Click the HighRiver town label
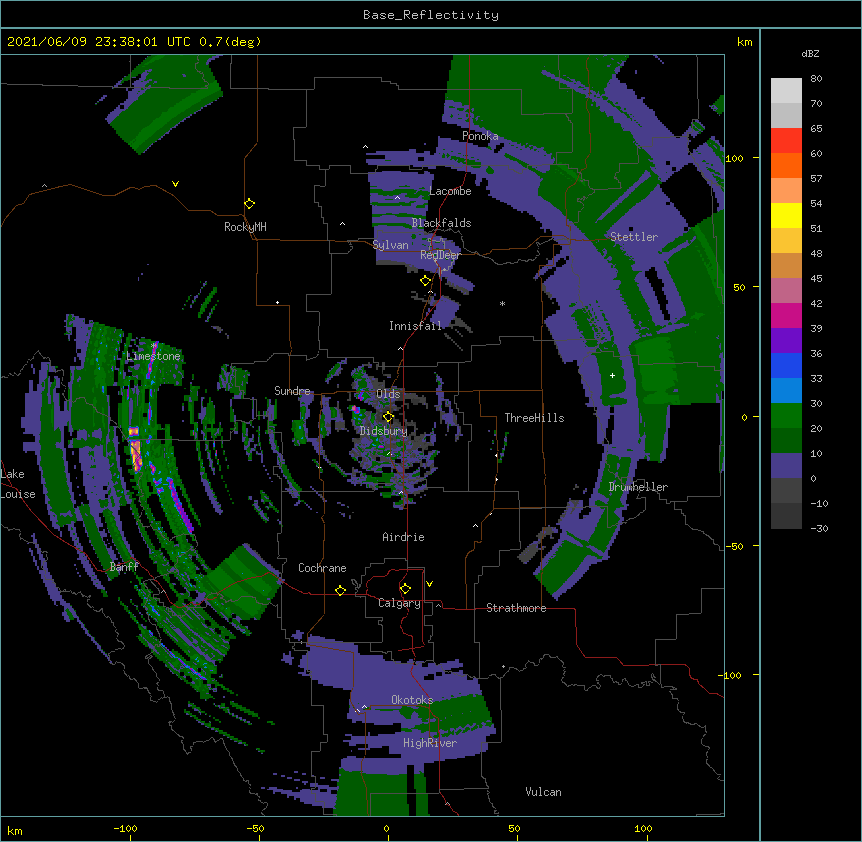The image size is (862, 842). point(430,743)
